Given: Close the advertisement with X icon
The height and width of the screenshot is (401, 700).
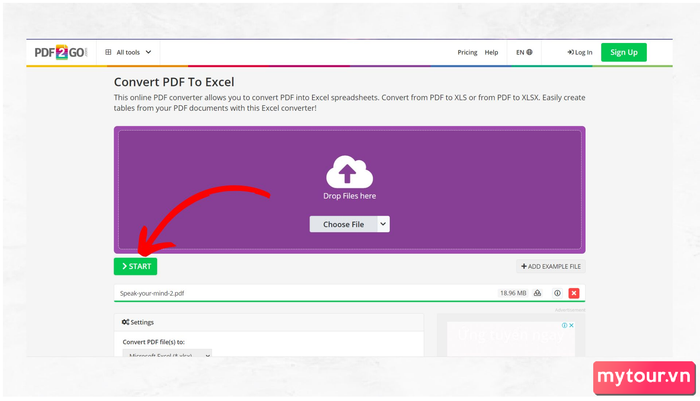Looking at the screenshot, I should pyautogui.click(x=571, y=325).
